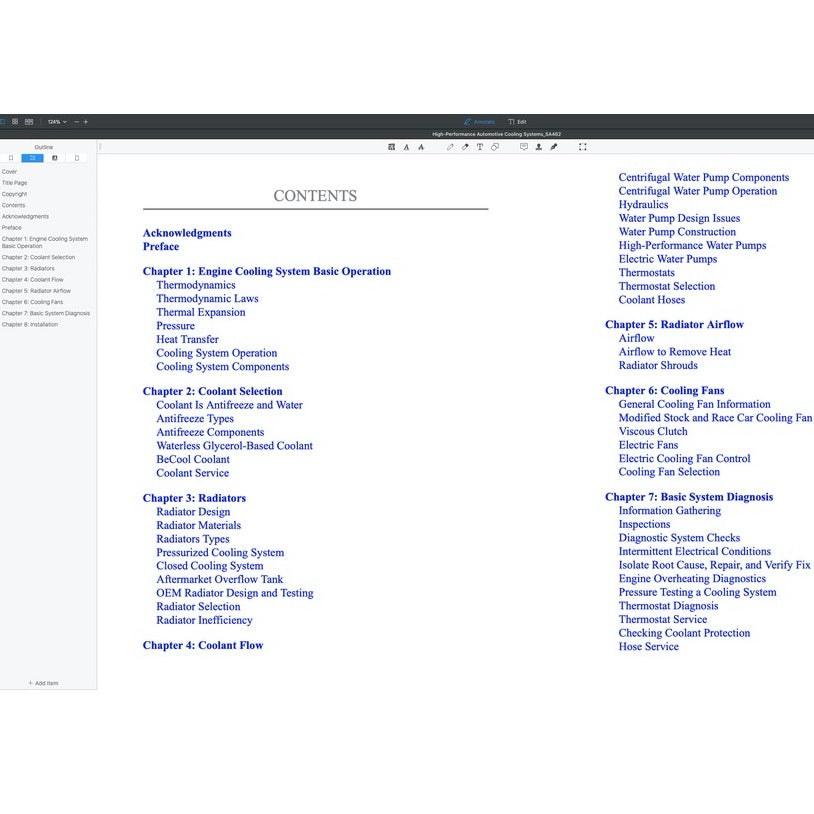Select the Highlight text tool
Viewport: 814px width, 814px height.
tap(392, 147)
